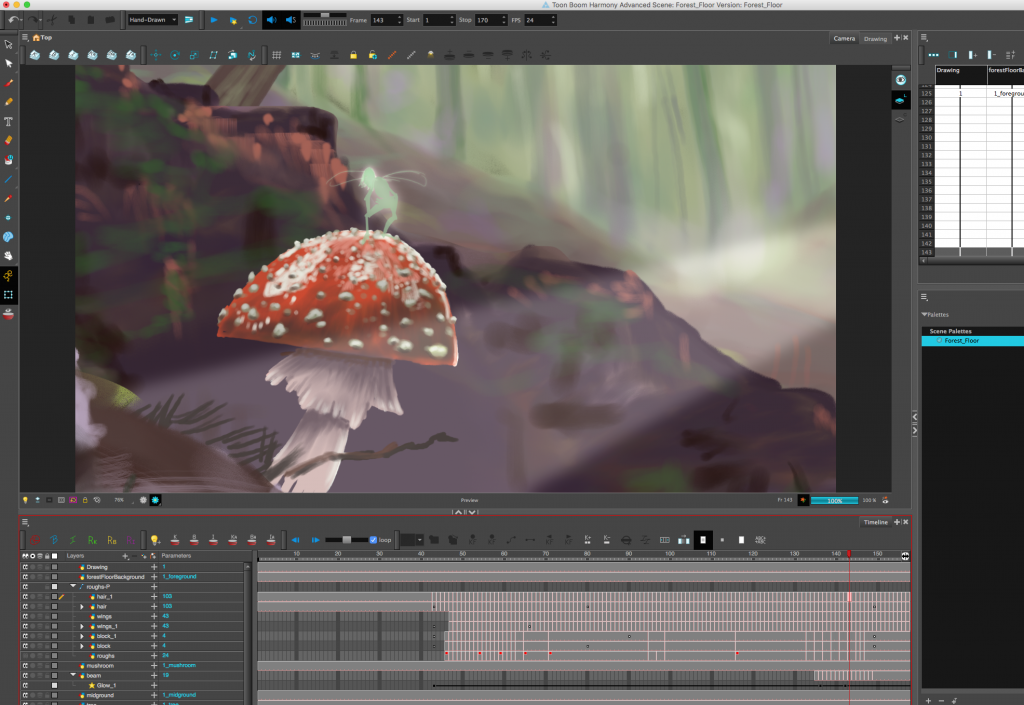Select the Hand (pan) tool

click(9, 256)
